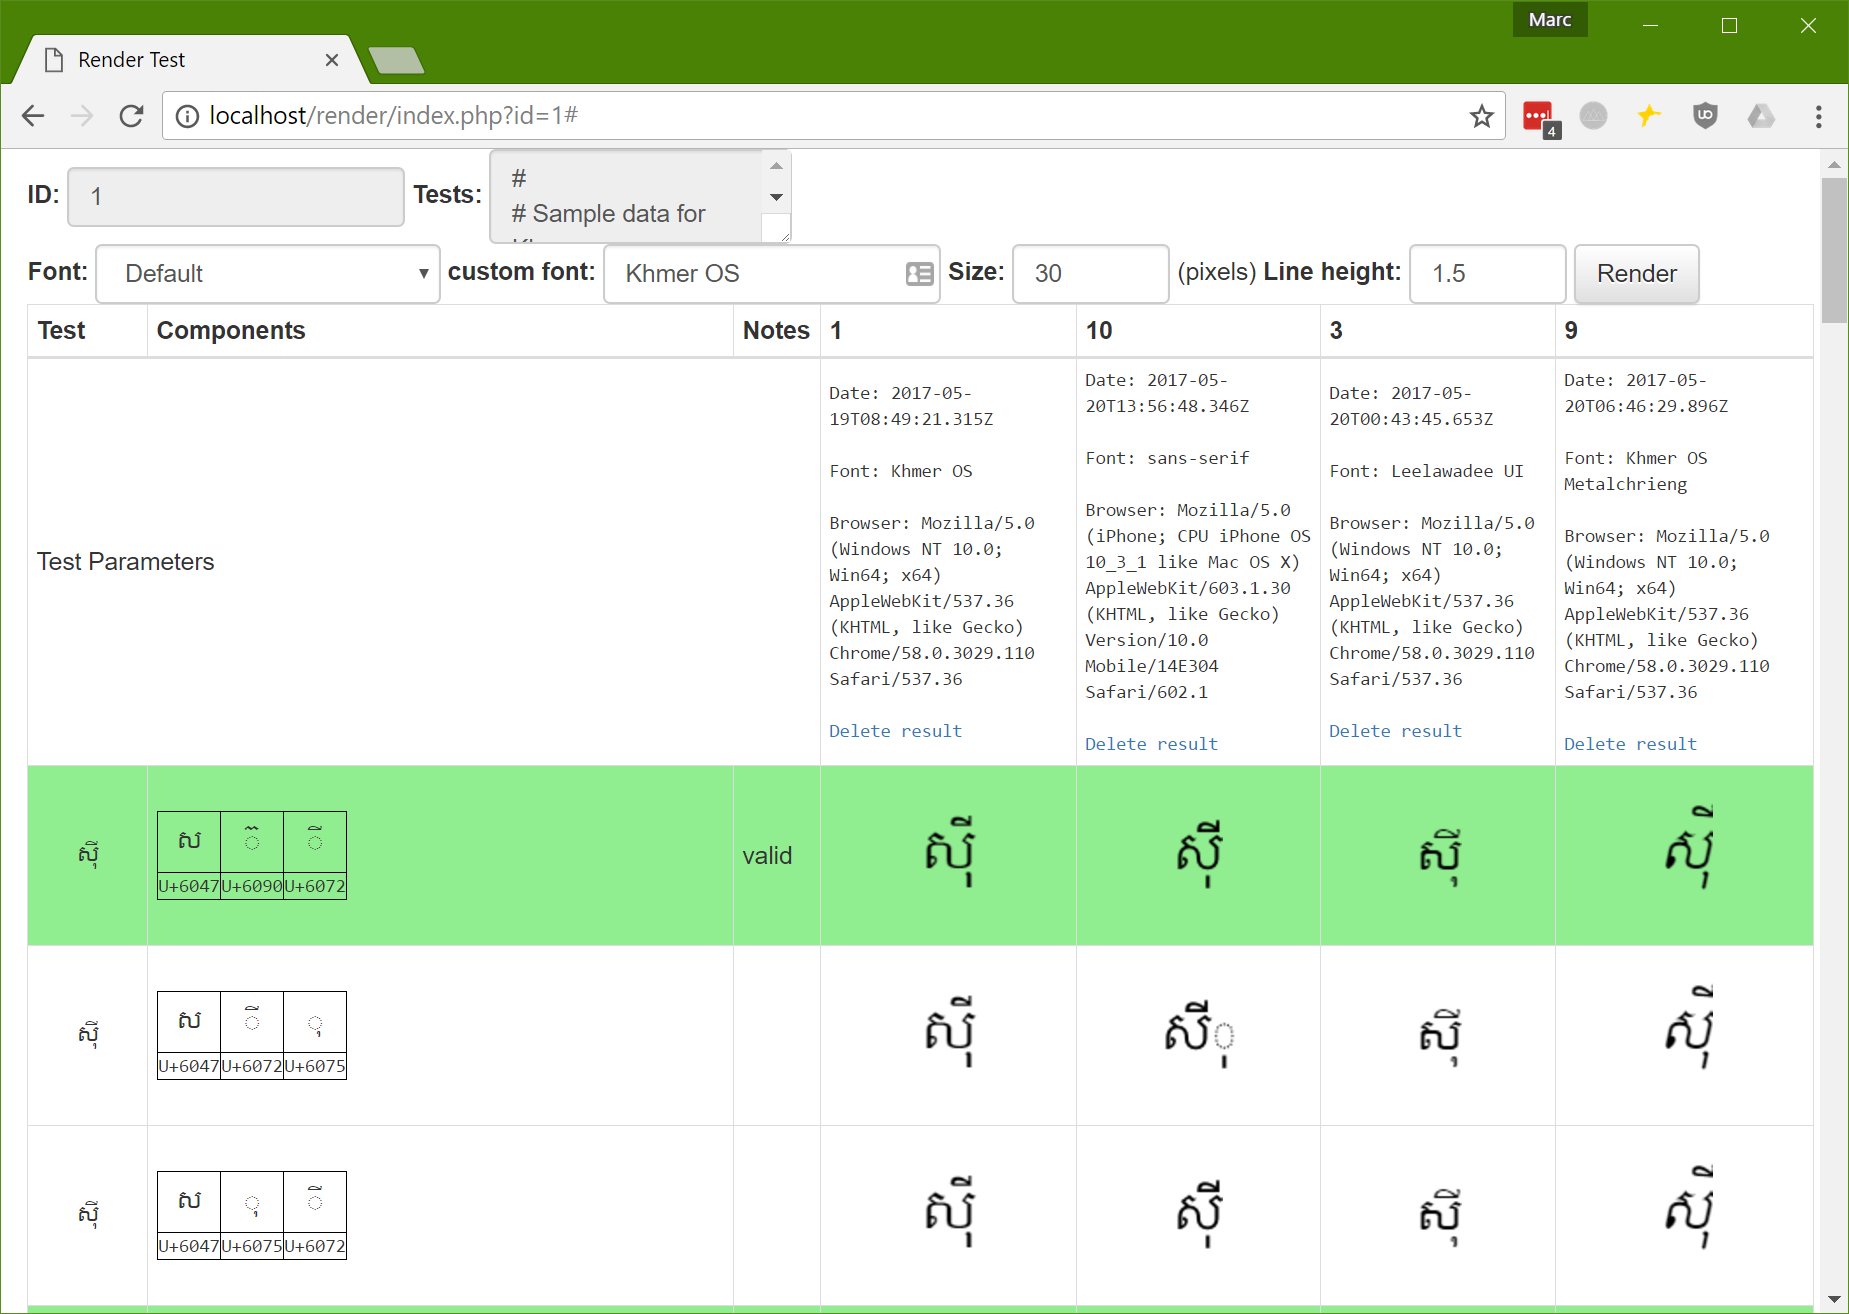Viewport: 1849px width, 1314px height.
Task: Click the page scrollbar down arrow
Action: pyautogui.click(x=1834, y=1299)
